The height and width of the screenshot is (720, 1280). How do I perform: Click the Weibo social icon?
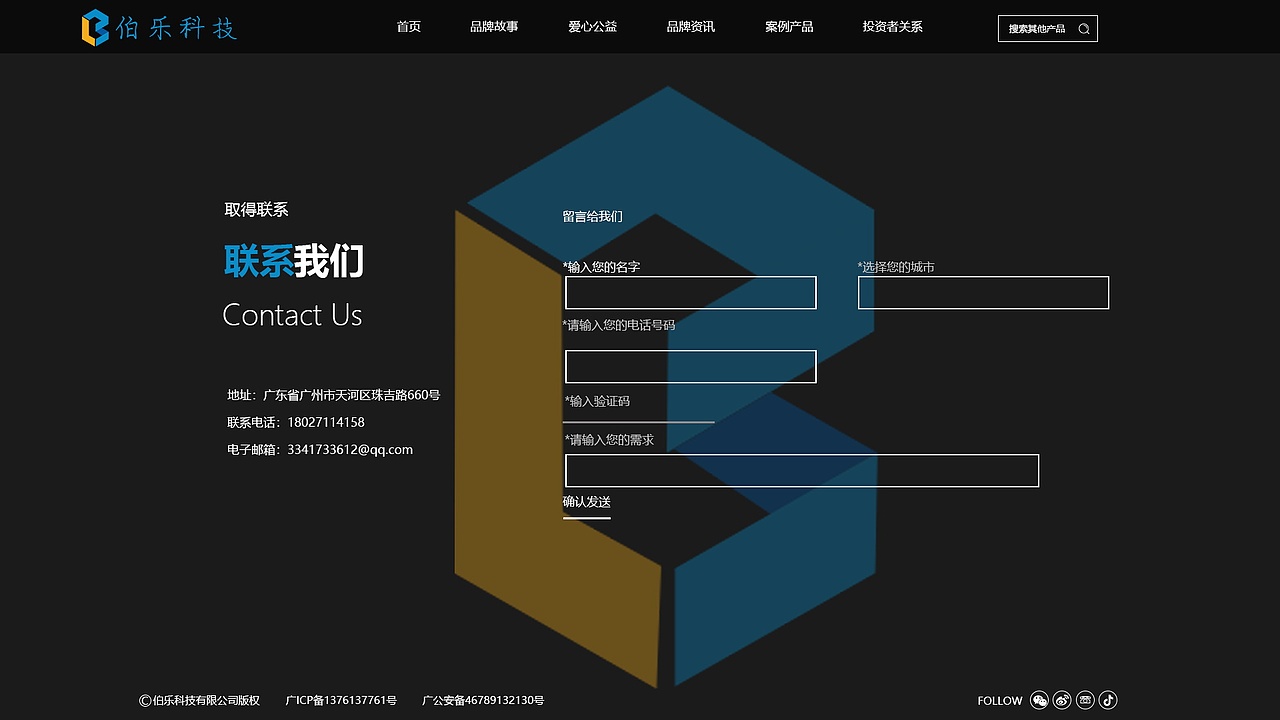1062,700
